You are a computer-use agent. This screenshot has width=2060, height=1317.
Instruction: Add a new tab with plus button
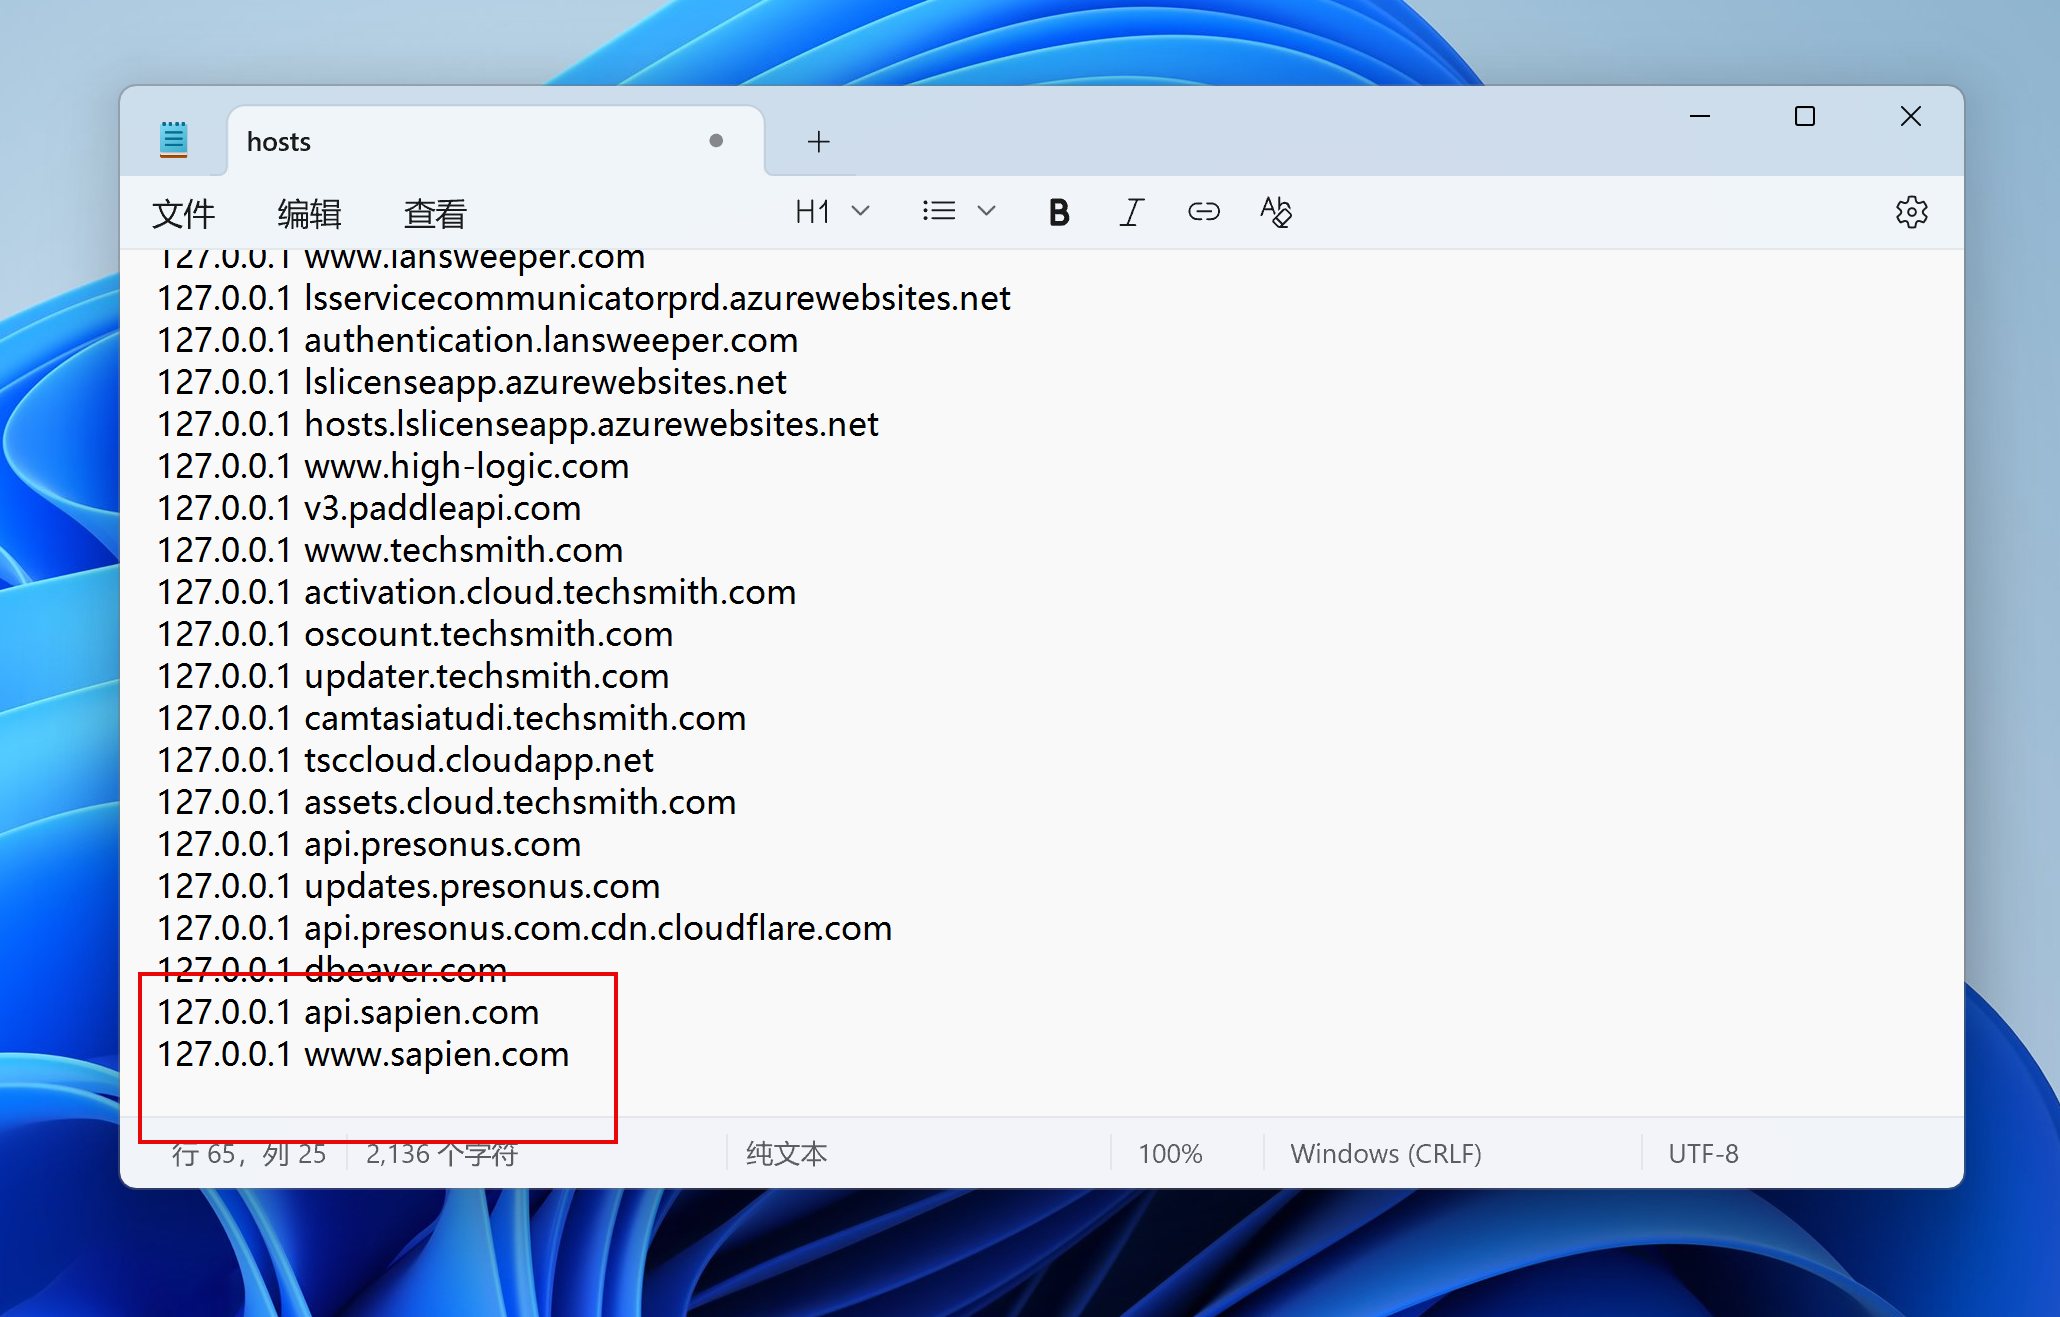click(818, 142)
